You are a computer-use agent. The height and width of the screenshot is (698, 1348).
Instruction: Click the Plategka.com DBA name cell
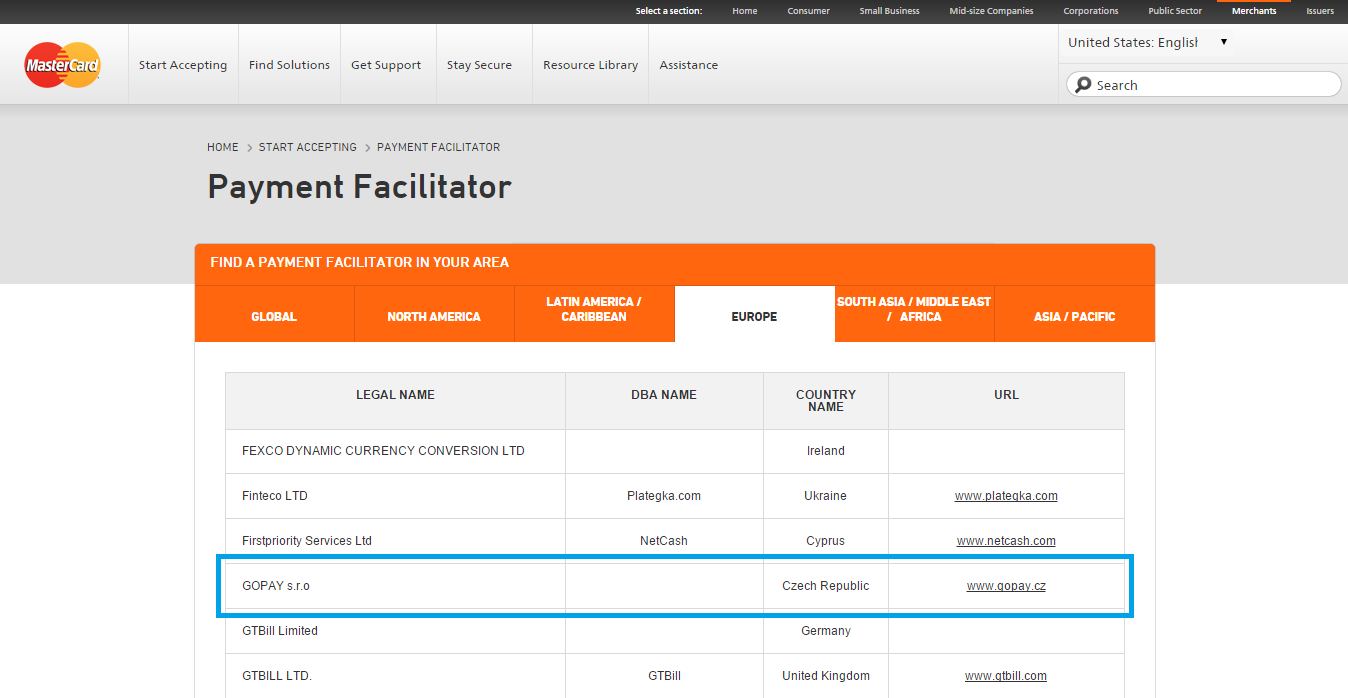[x=664, y=496]
